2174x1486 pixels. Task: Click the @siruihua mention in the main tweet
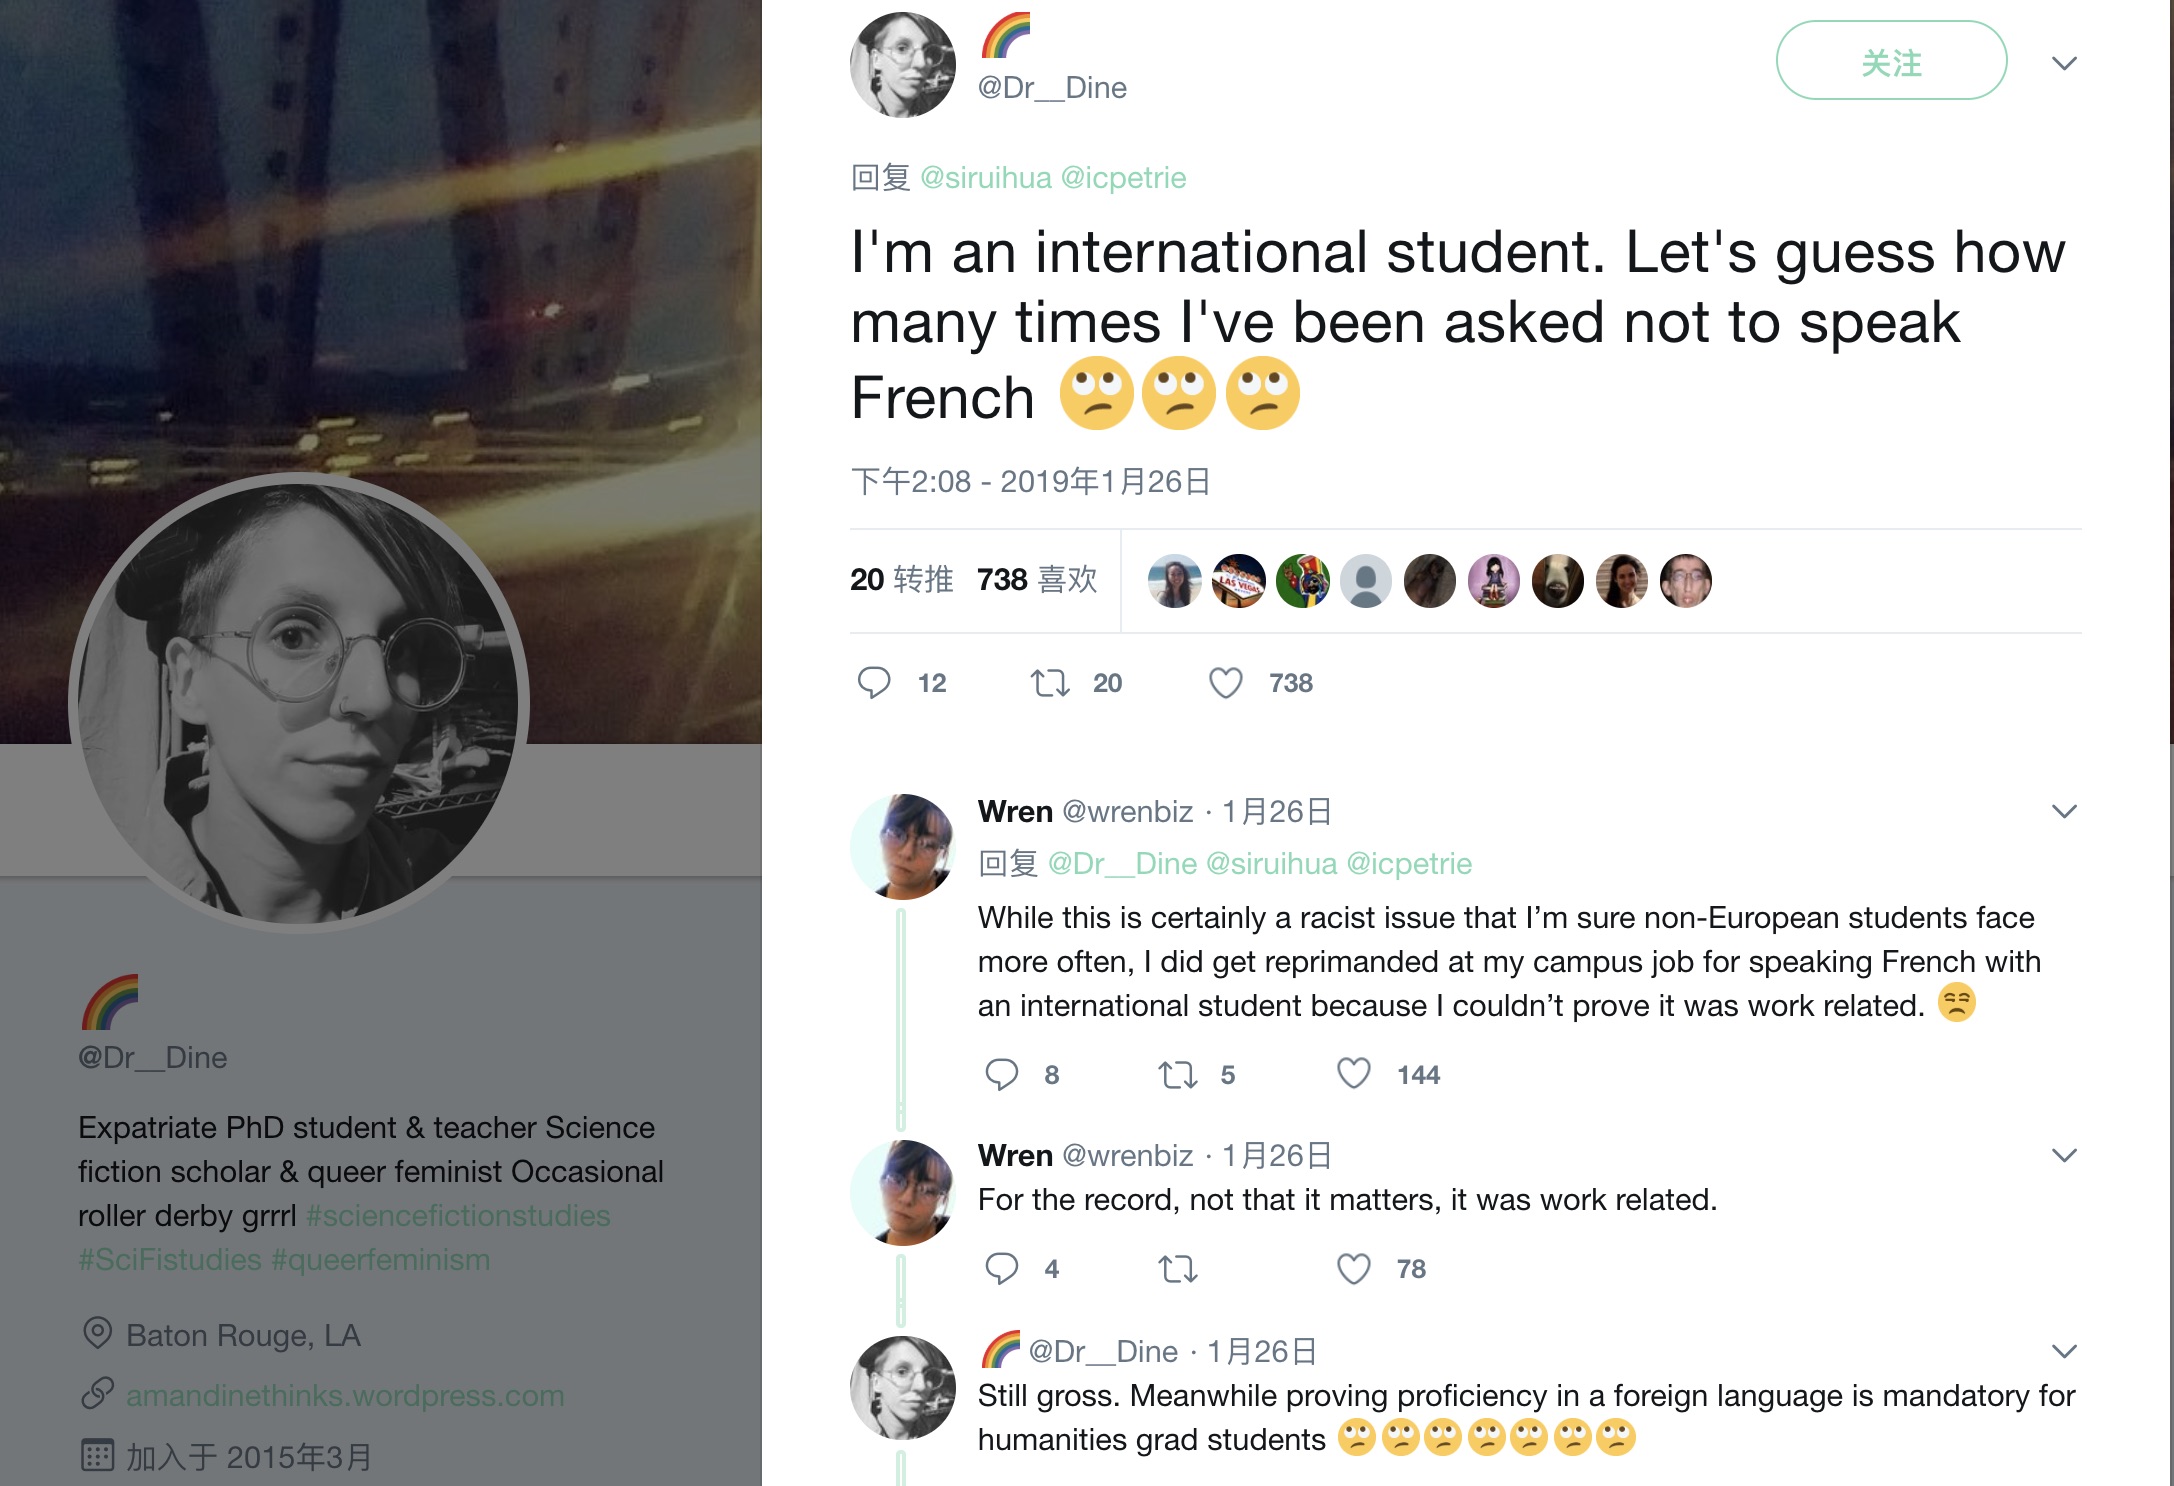[x=985, y=178]
